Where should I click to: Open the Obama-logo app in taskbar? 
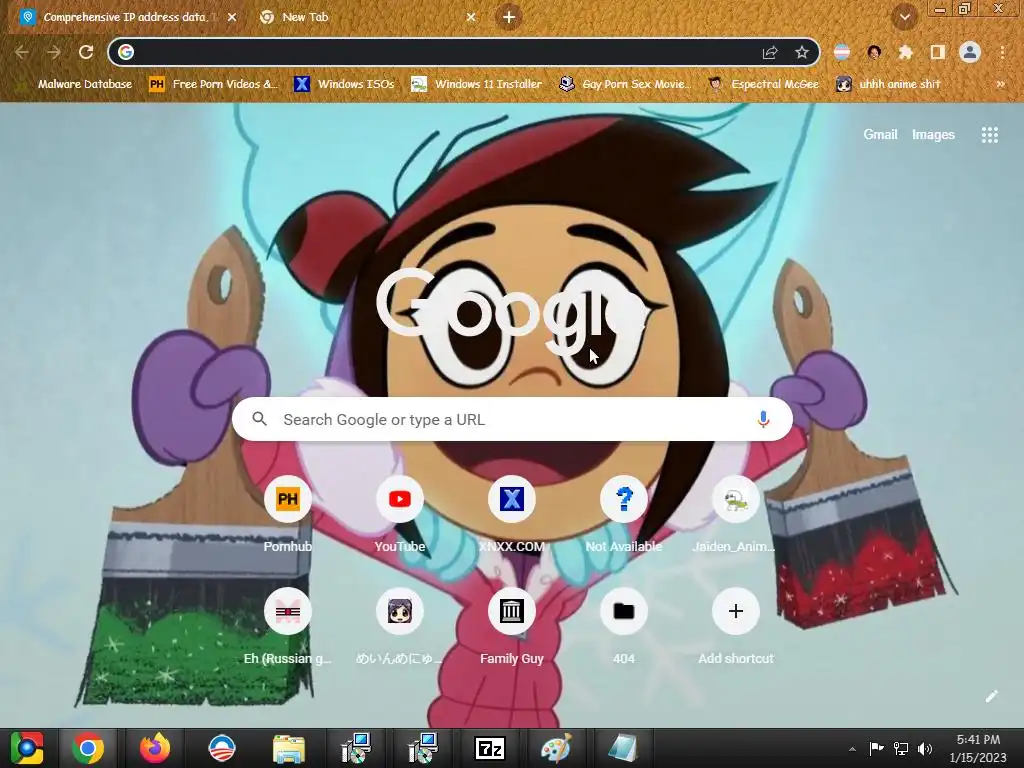[221, 748]
